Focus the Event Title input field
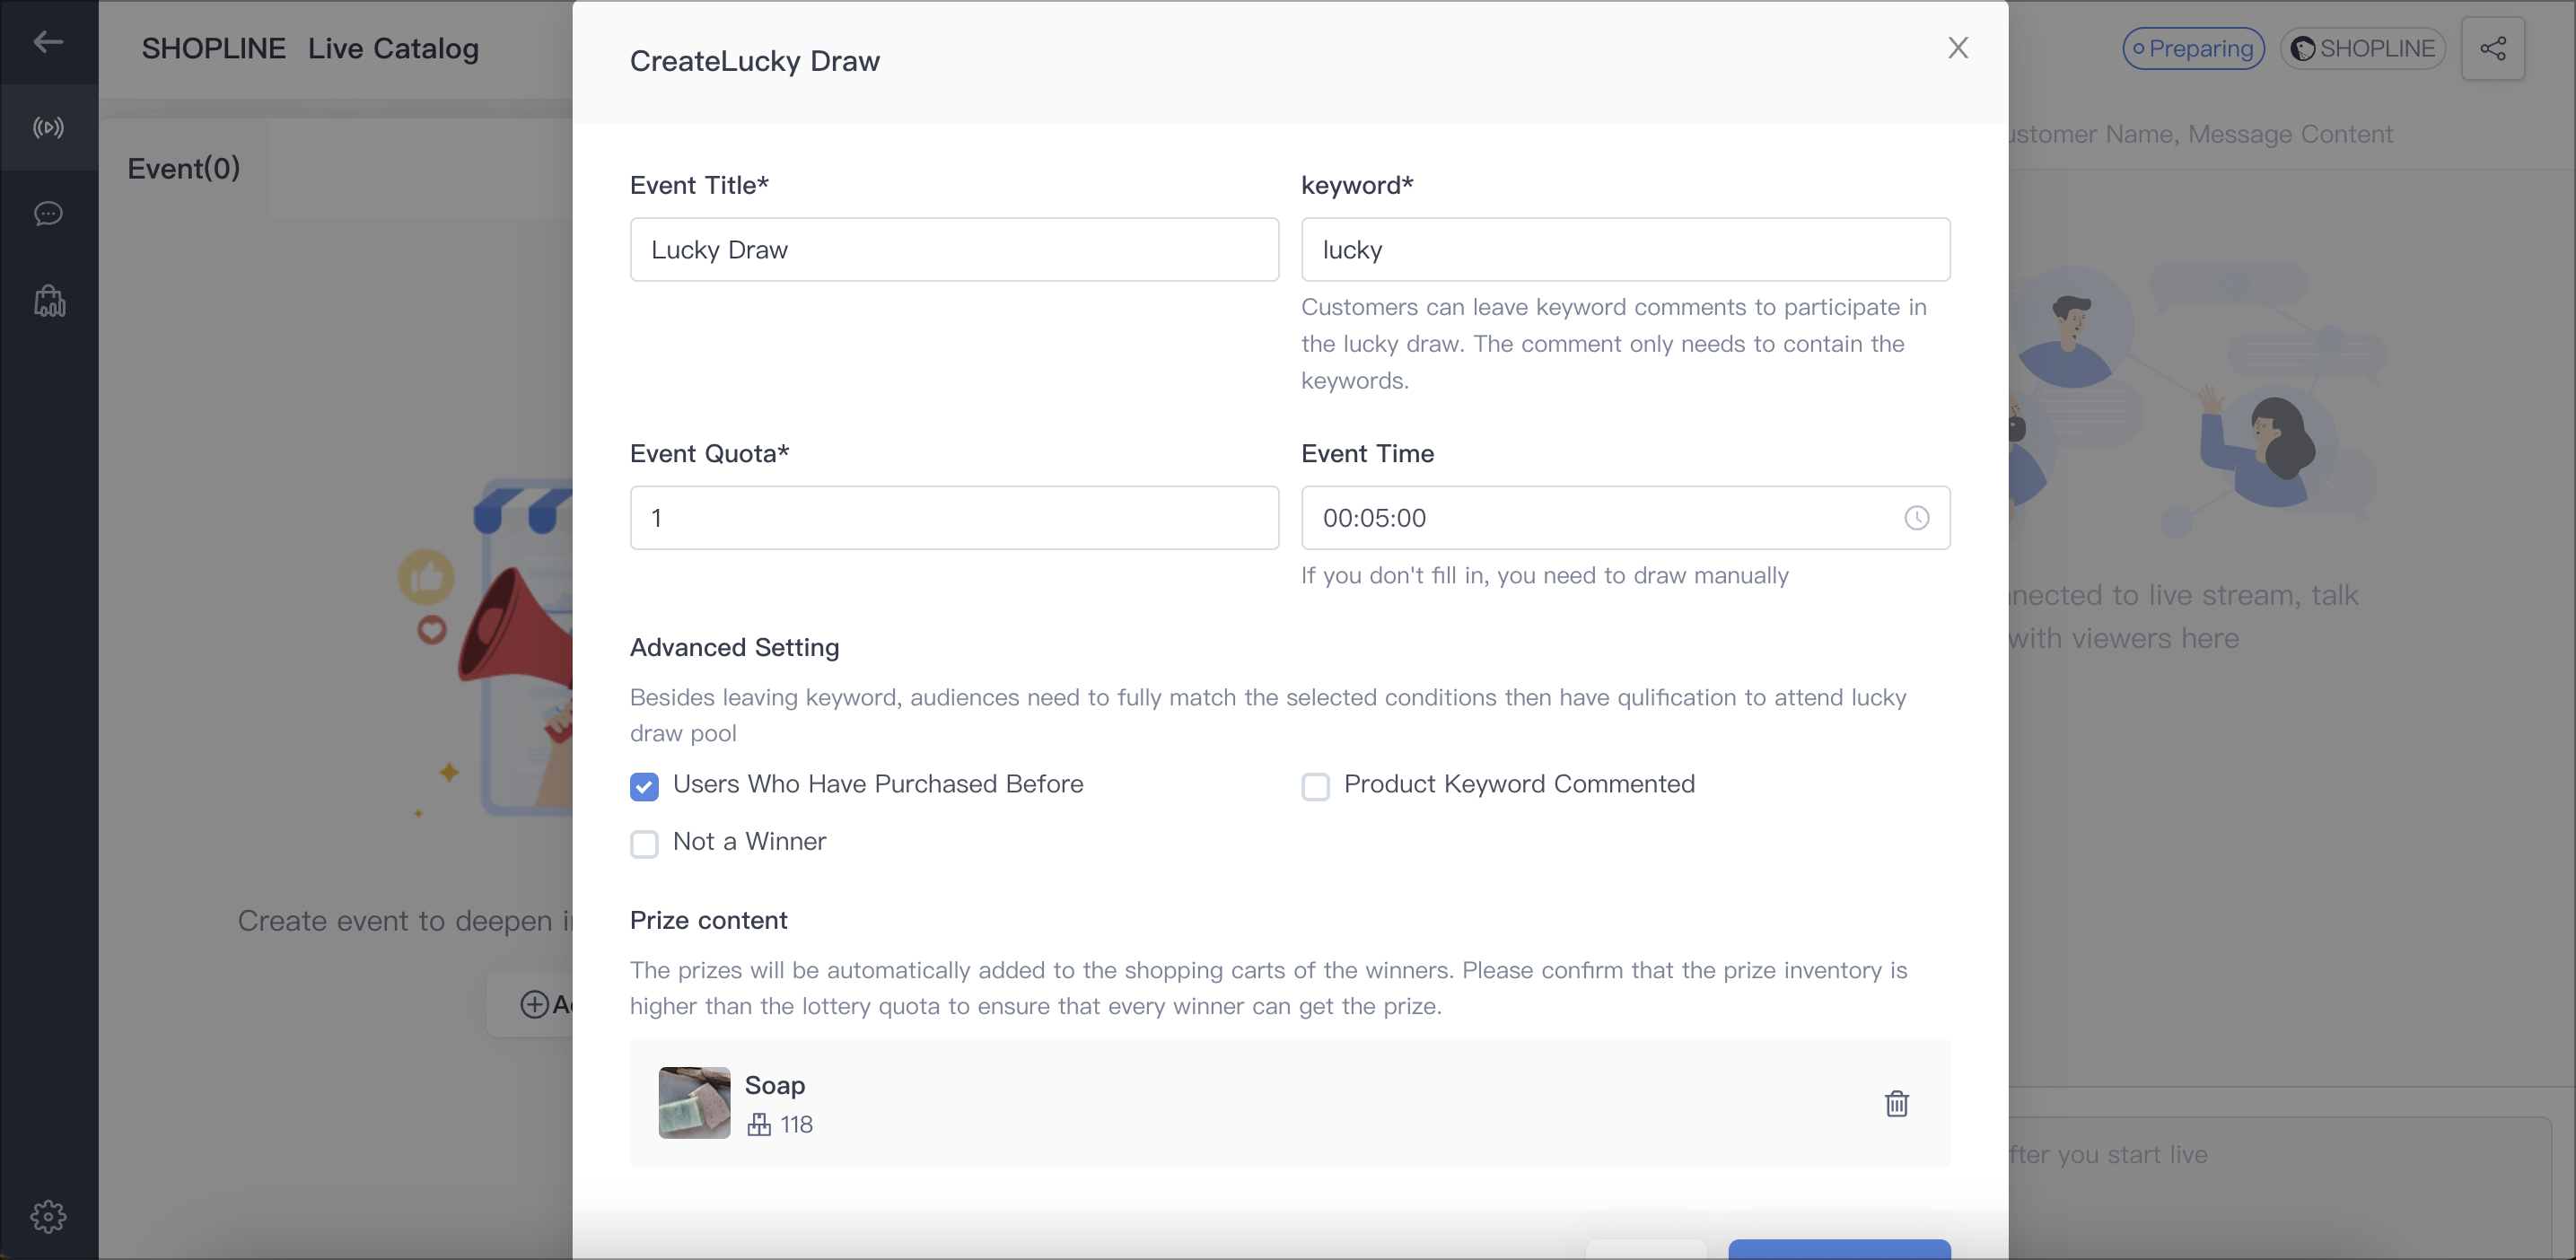The image size is (2576, 1260). pos(954,249)
